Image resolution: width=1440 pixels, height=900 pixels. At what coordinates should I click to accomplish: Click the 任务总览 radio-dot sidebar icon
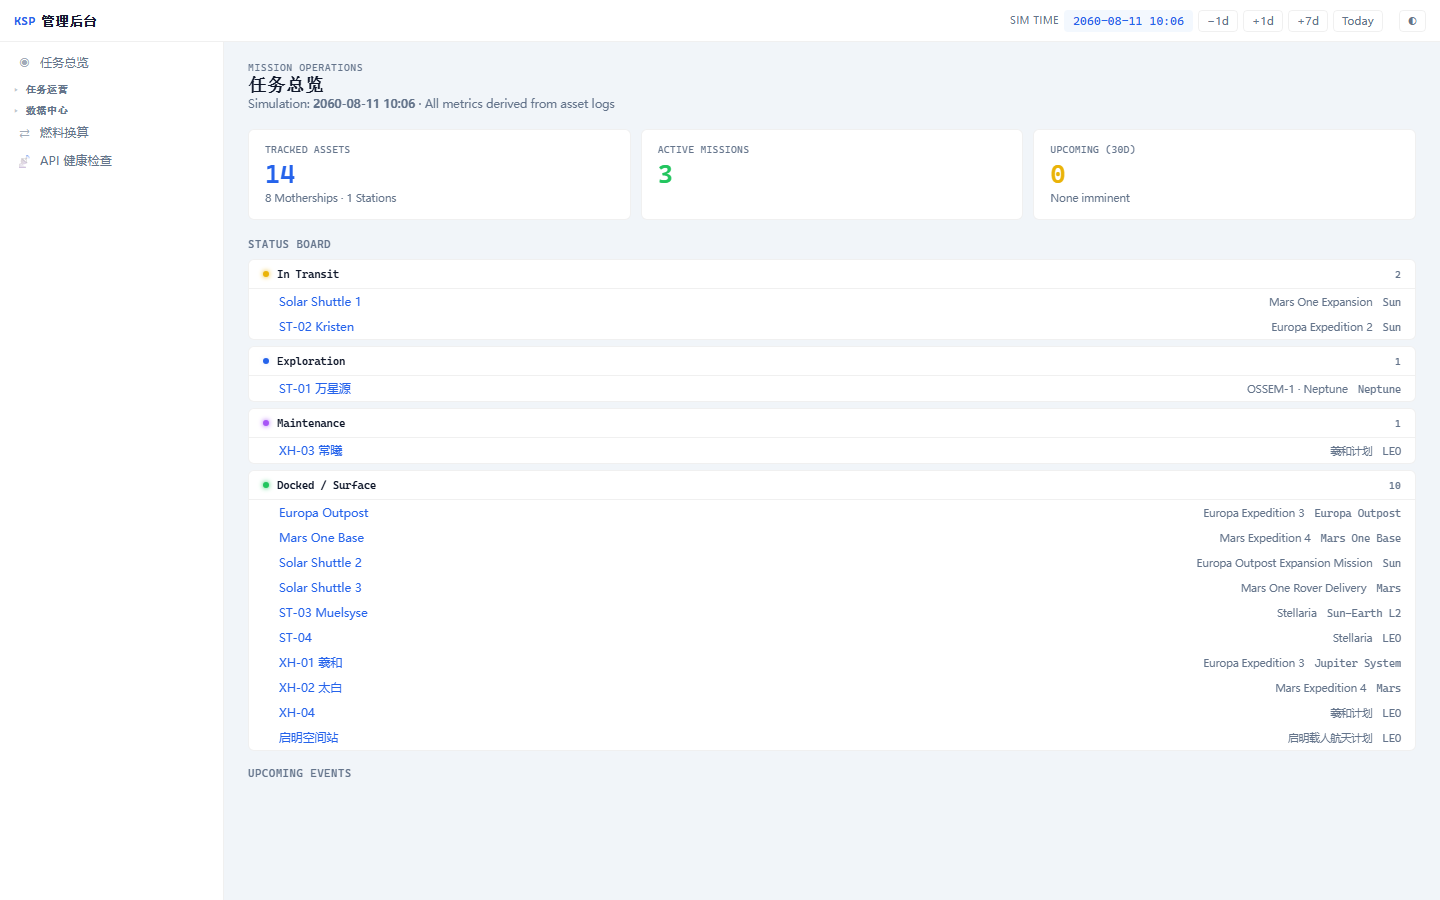[25, 62]
